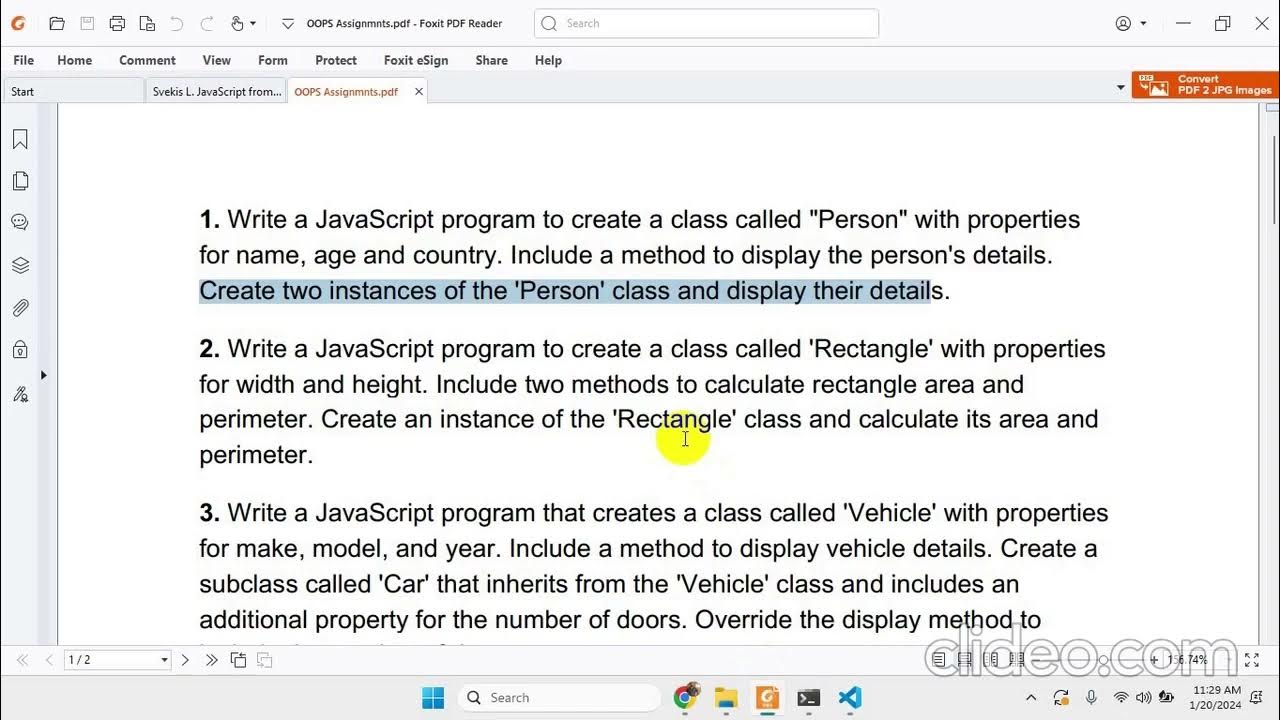This screenshot has height=720, width=1280.
Task: Undo the last action
Action: [x=177, y=23]
